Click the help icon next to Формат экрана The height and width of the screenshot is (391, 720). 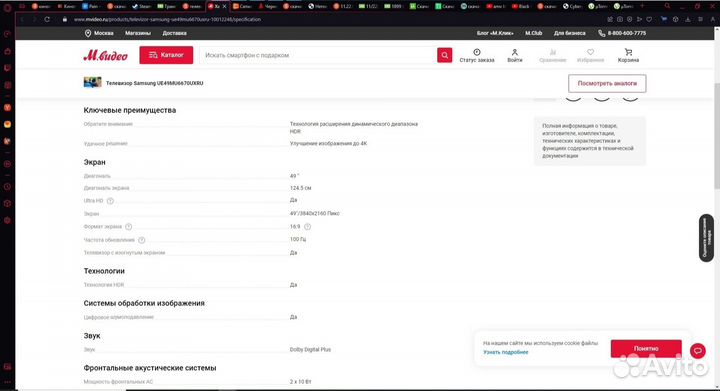[129, 227]
